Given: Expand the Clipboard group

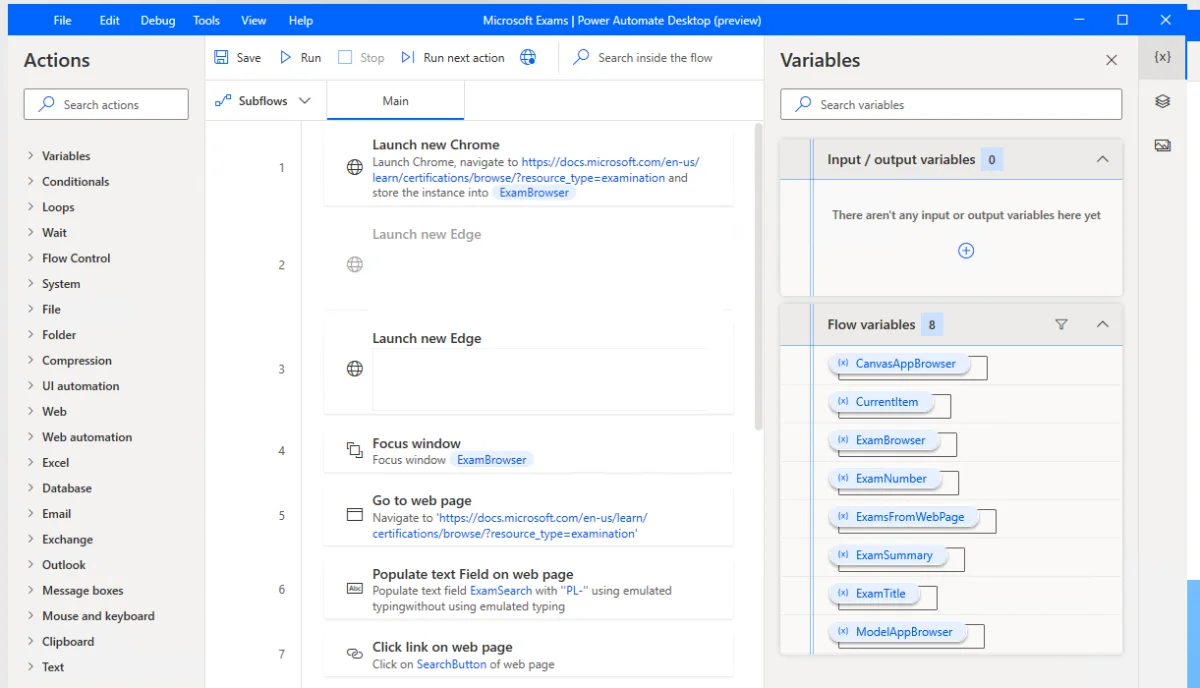Looking at the screenshot, I should [30, 642].
